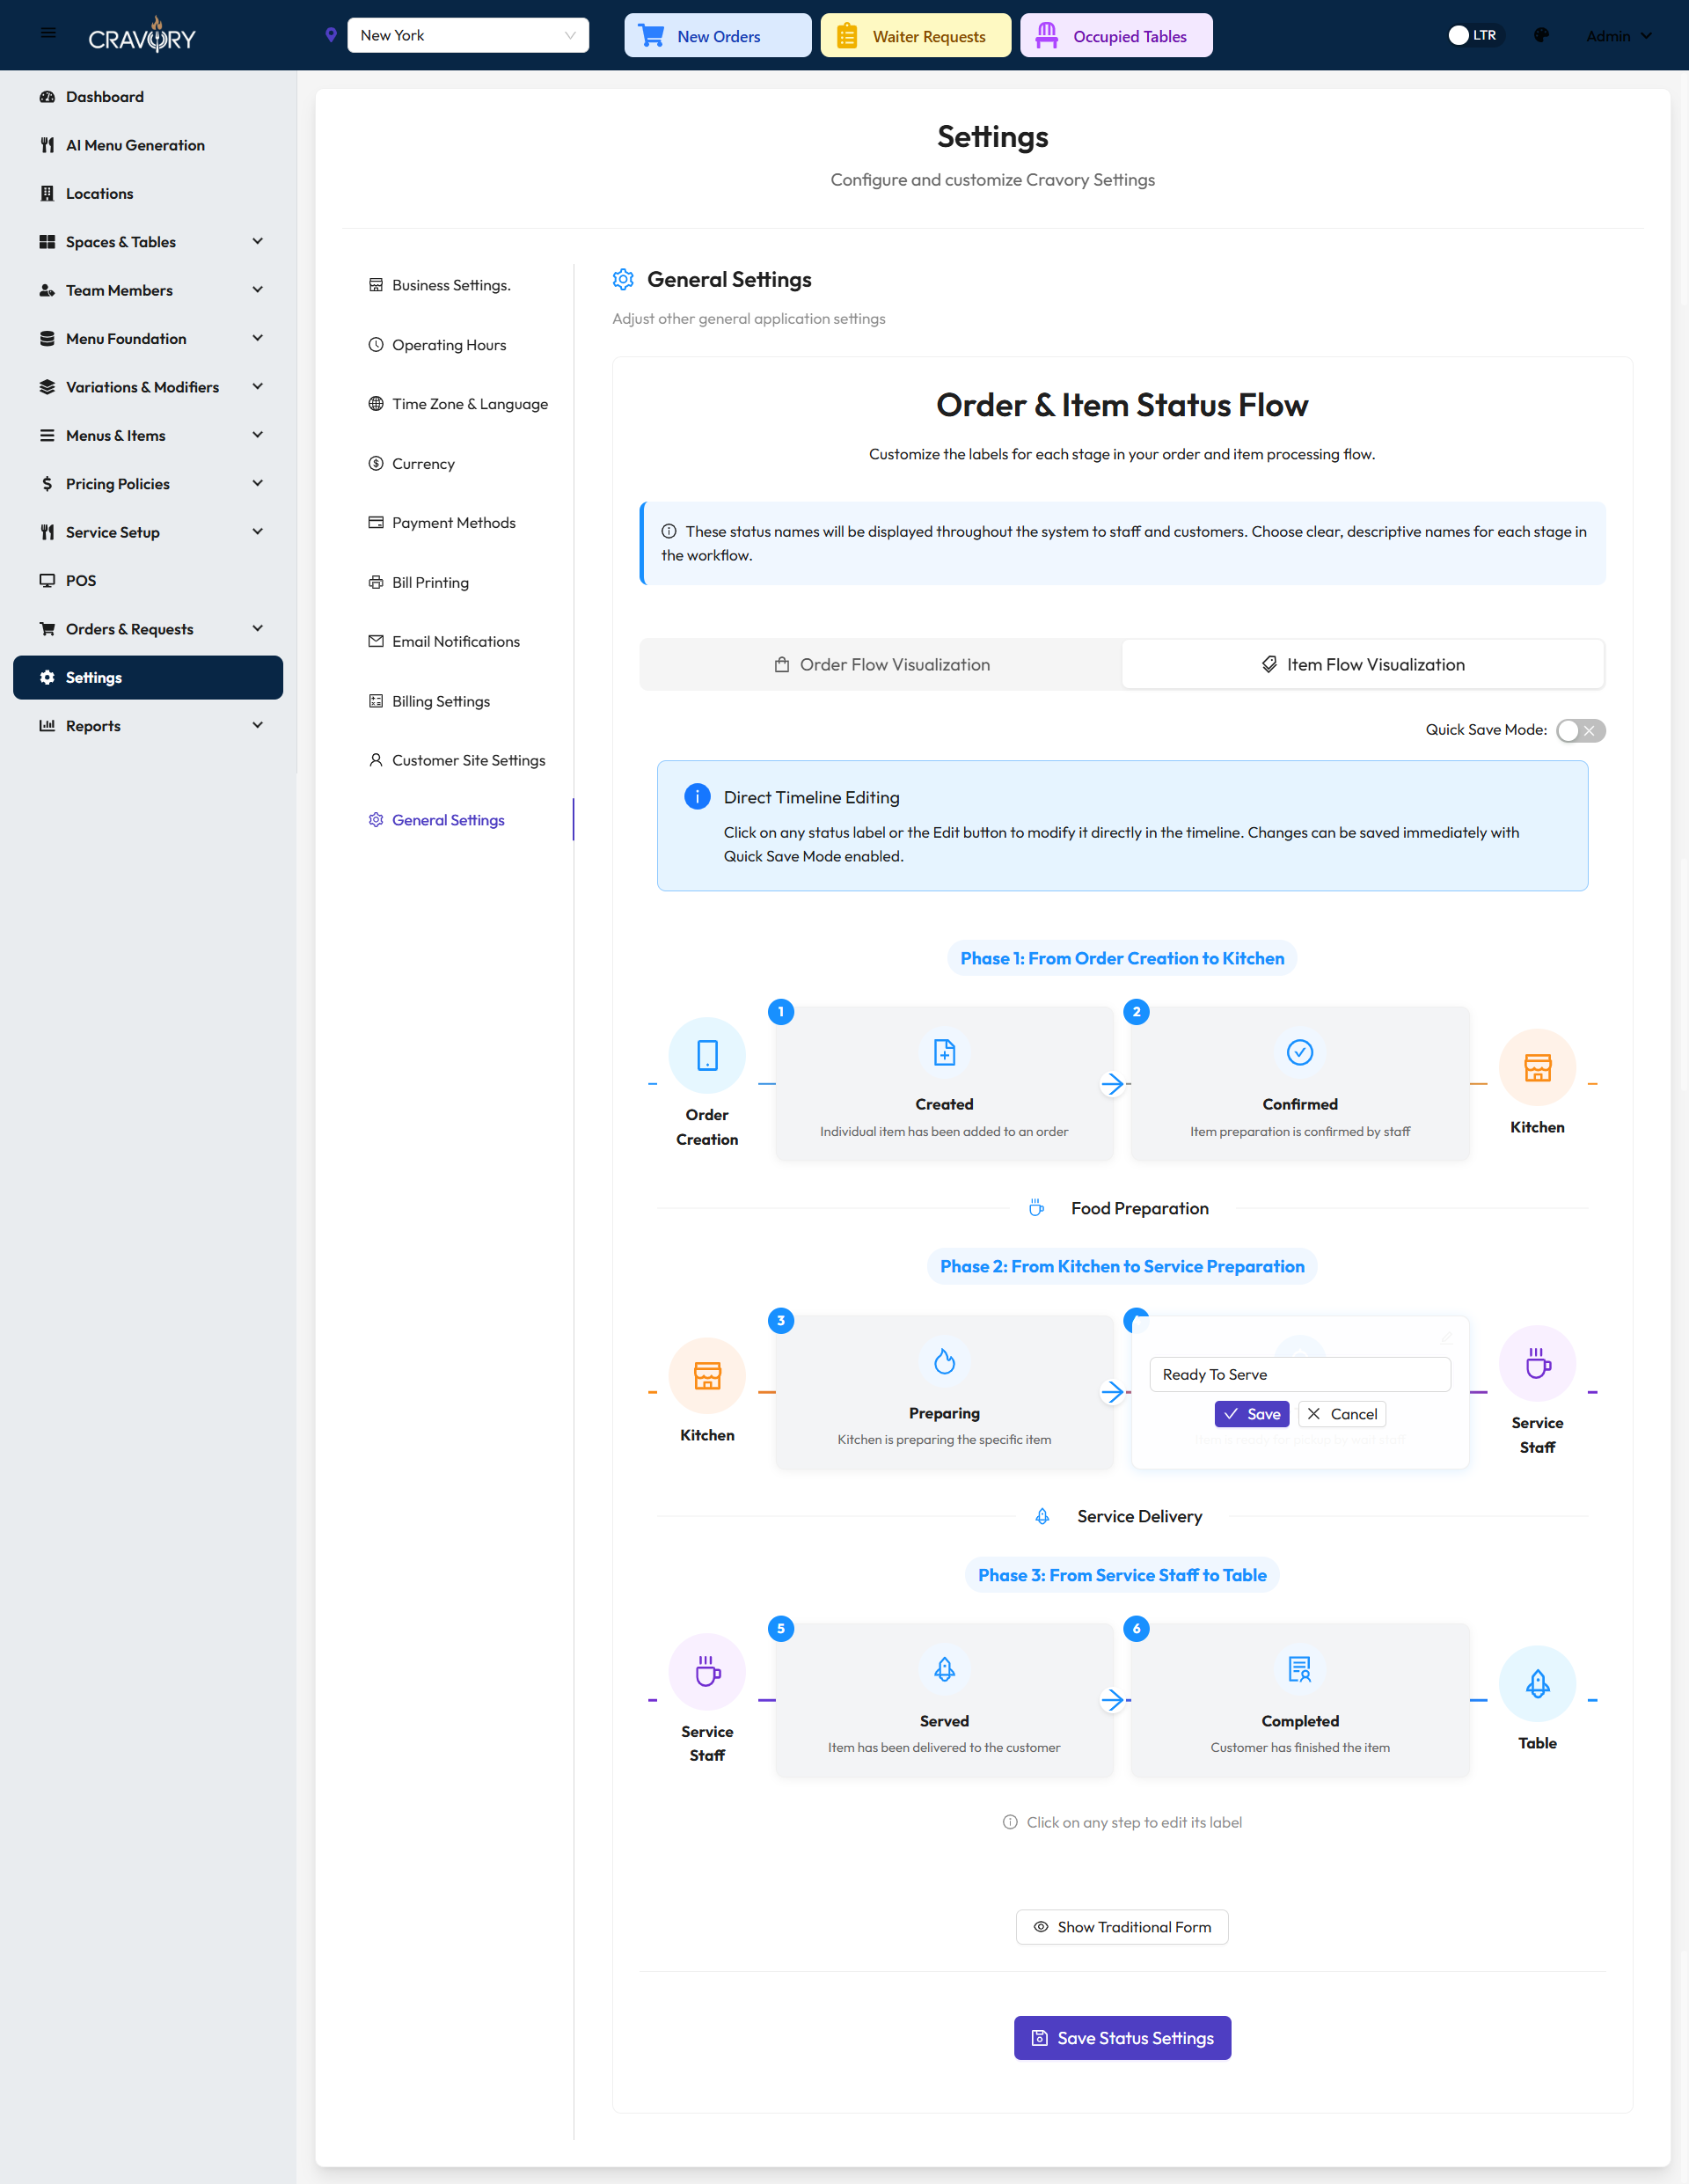This screenshot has width=1689, height=2184.
Task: Switch to Order Flow Visualization tab
Action: click(x=881, y=664)
